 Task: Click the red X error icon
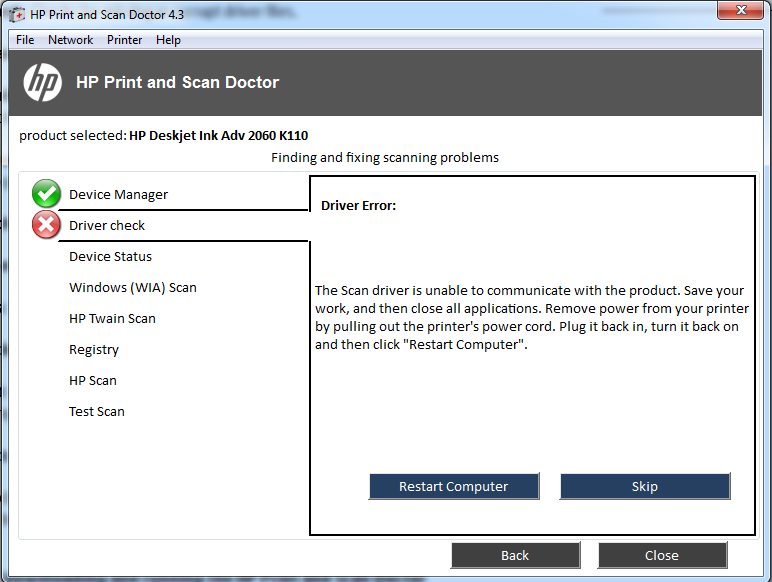point(46,225)
